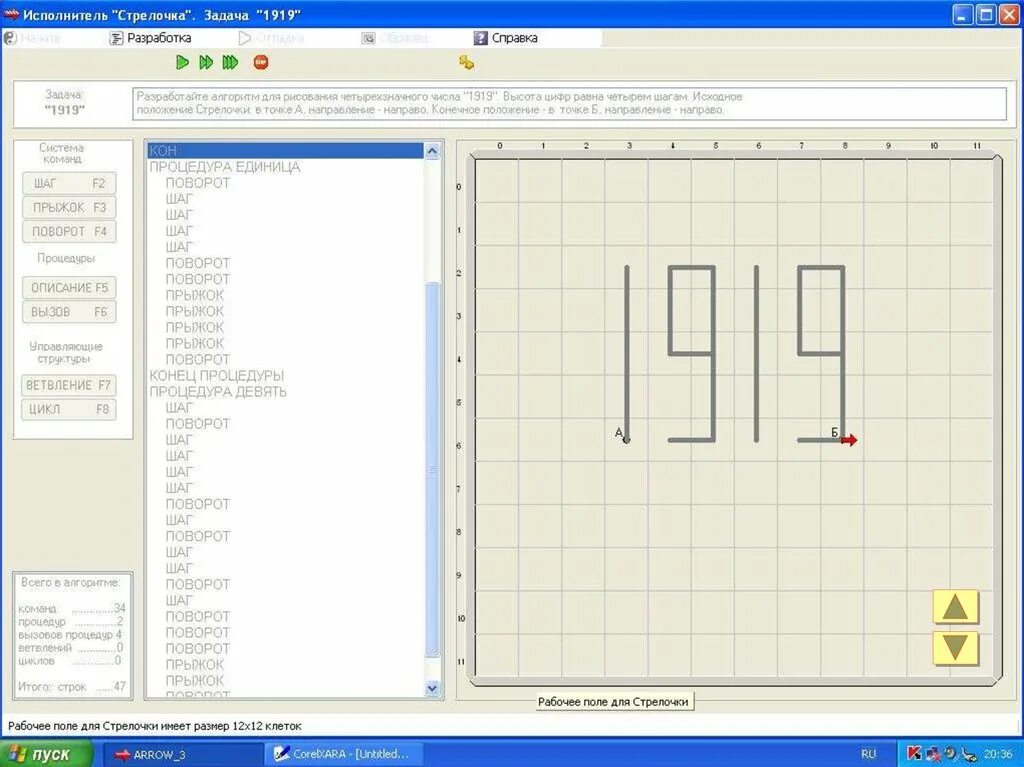Click the ПРЫЖОК F3 command button
This screenshot has width=1024, height=767.
pyautogui.click(x=69, y=208)
